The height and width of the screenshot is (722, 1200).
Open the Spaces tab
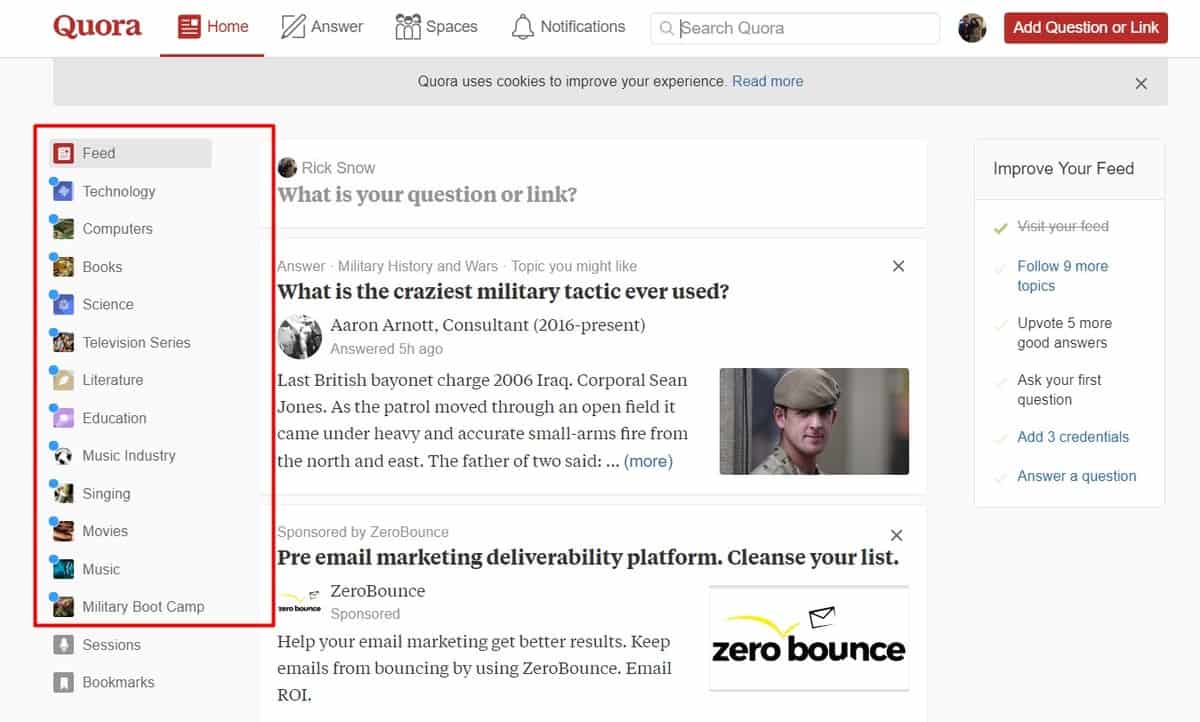(436, 27)
